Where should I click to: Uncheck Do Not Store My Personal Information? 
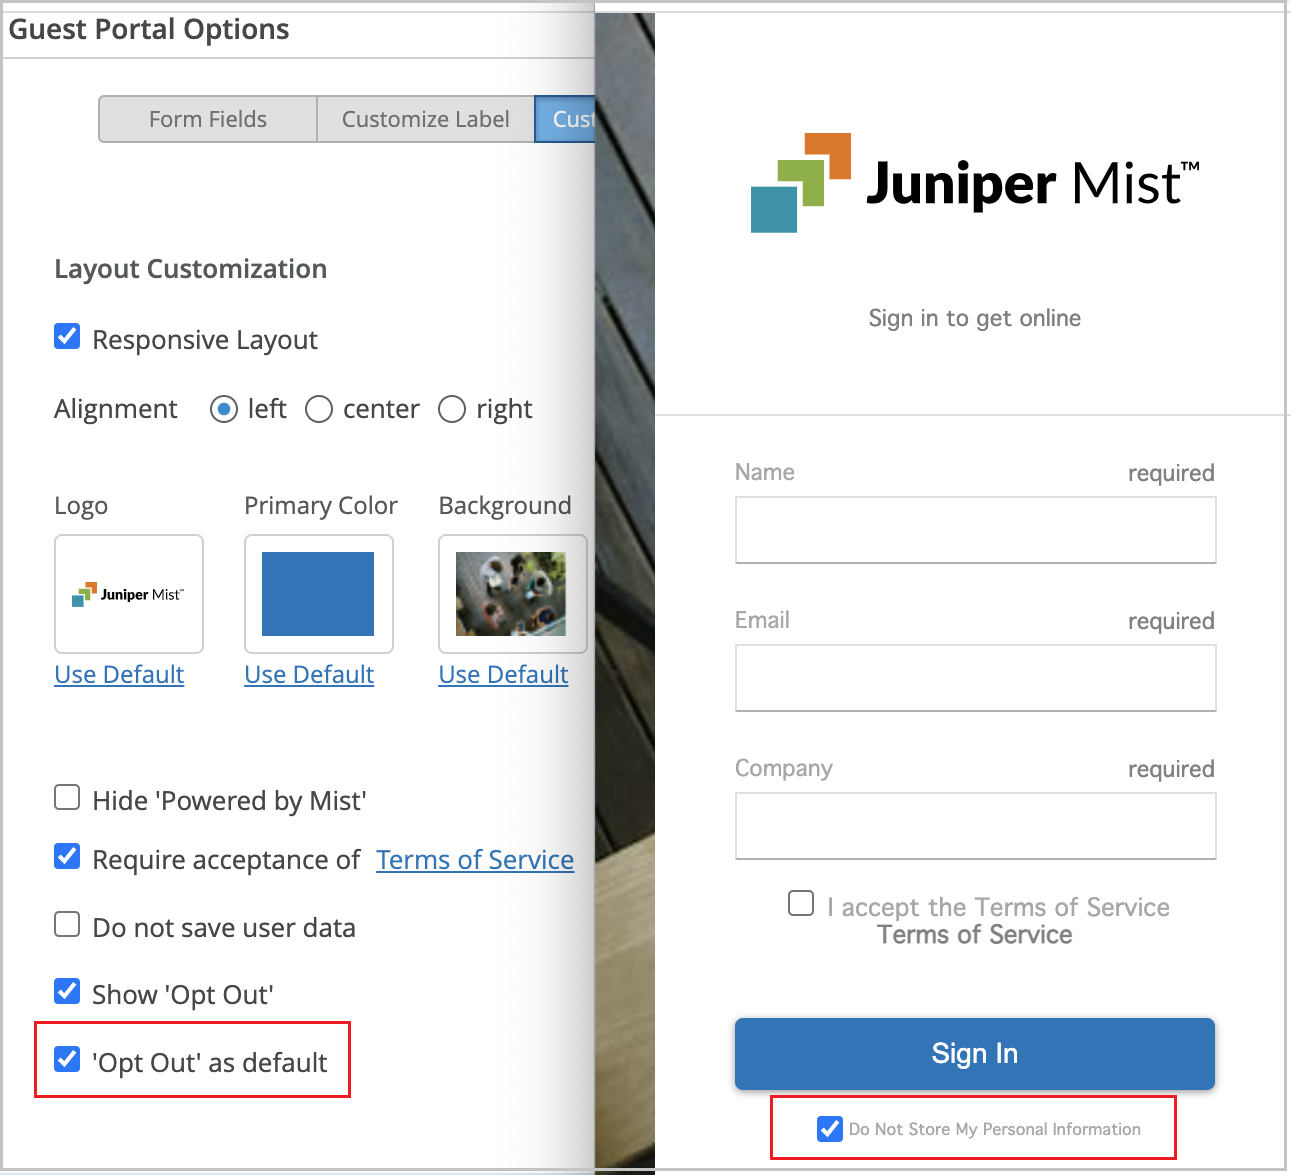(830, 1129)
